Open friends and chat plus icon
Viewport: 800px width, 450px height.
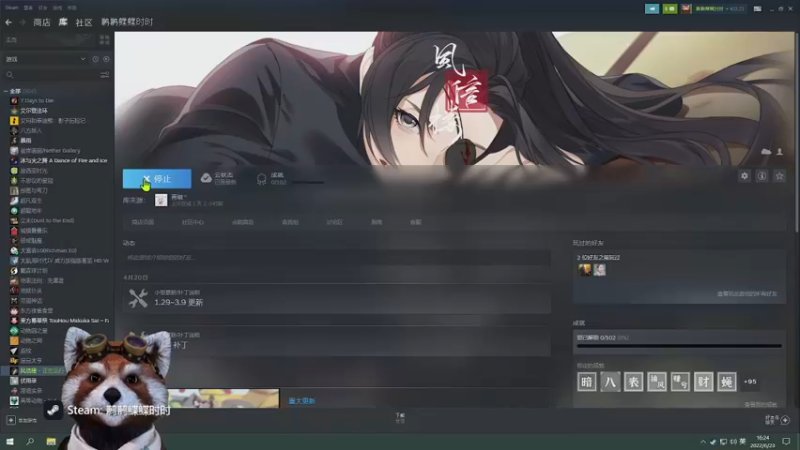(785, 420)
